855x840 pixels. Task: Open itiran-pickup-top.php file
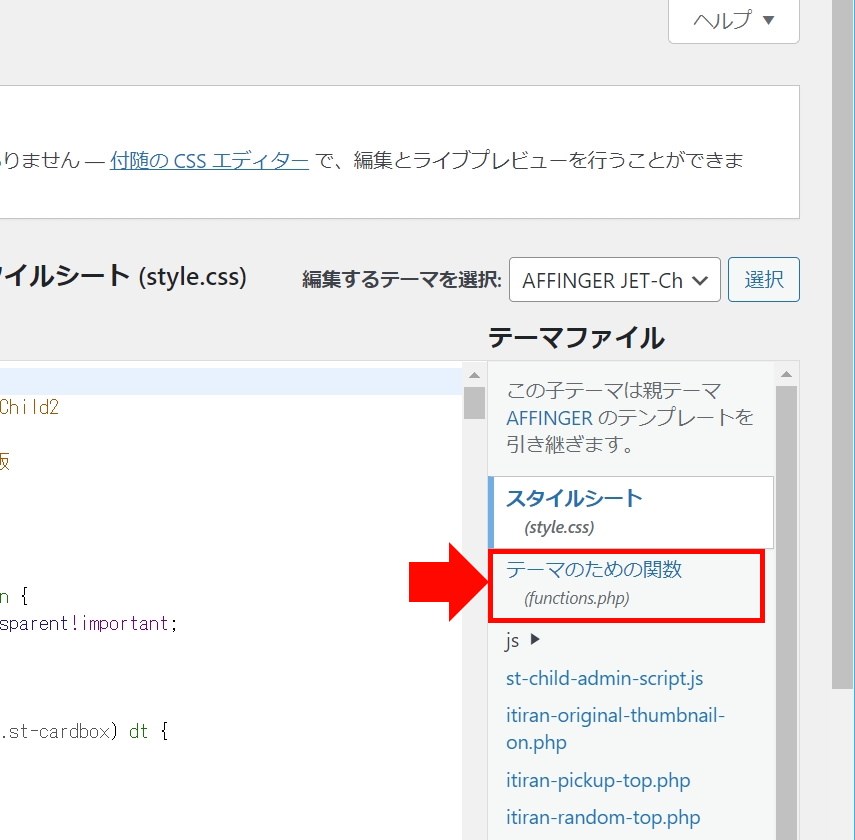598,780
